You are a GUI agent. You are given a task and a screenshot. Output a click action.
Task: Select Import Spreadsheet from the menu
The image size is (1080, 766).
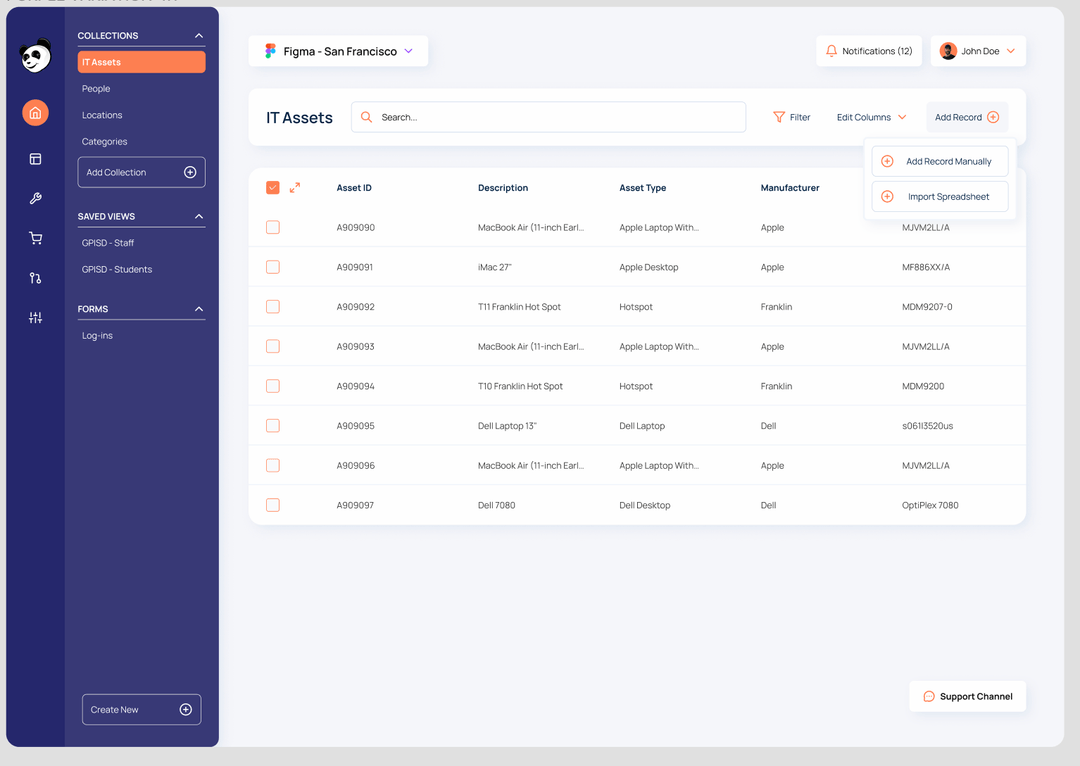(x=939, y=196)
